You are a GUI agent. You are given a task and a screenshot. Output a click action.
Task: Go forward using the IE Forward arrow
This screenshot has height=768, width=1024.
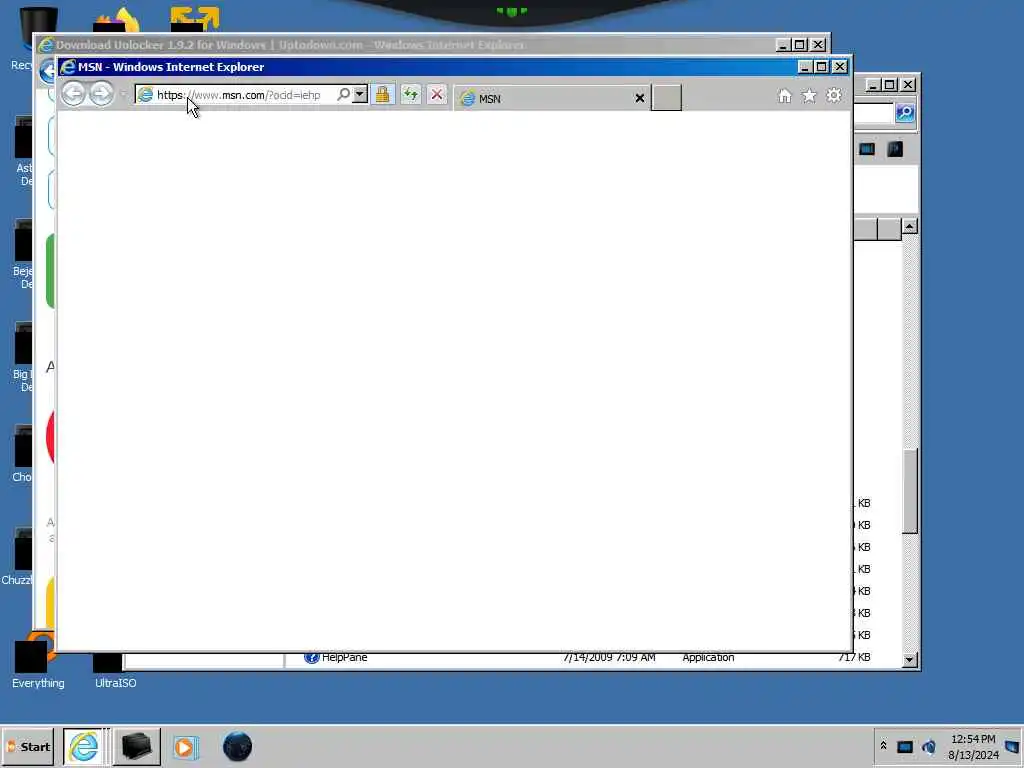[x=101, y=95]
